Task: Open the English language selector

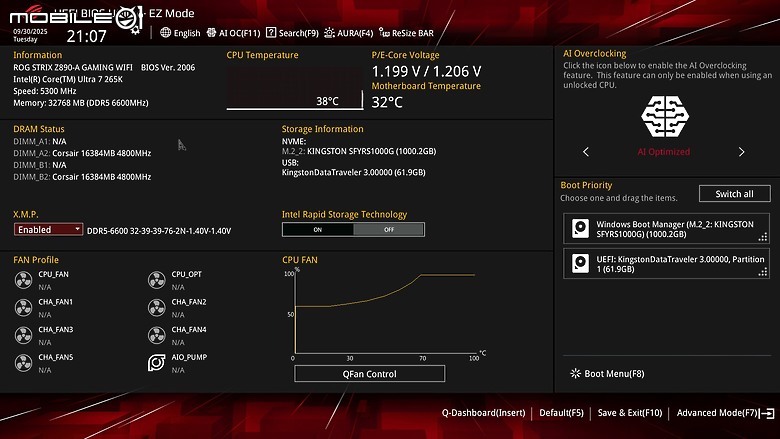Action: (180, 33)
